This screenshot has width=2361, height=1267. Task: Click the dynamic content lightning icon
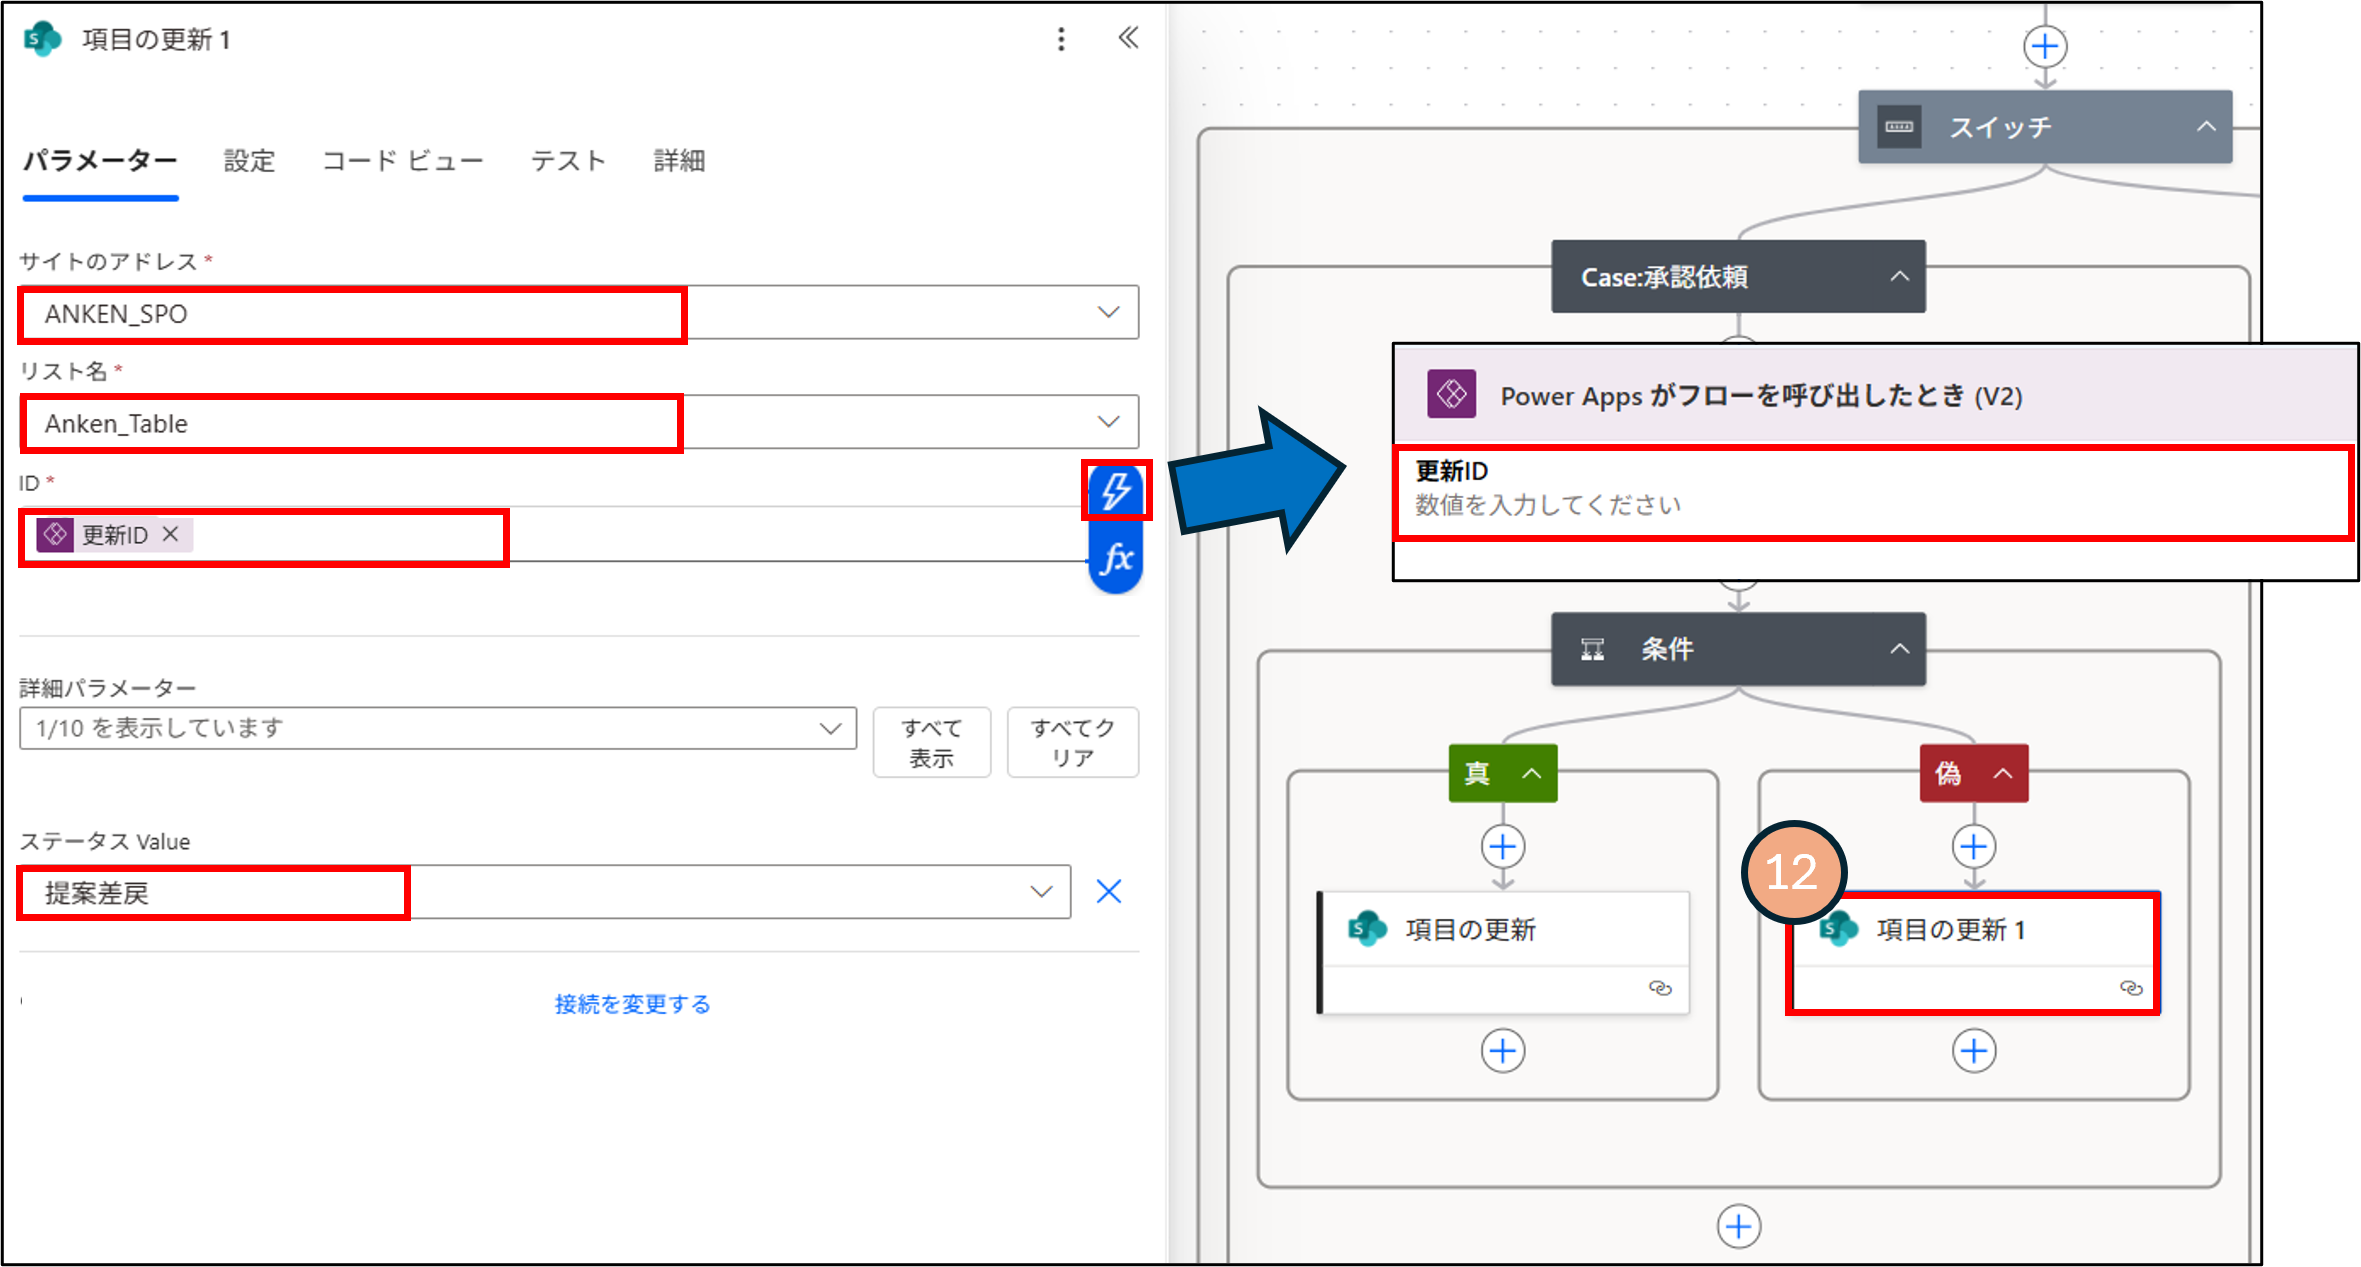coord(1115,490)
